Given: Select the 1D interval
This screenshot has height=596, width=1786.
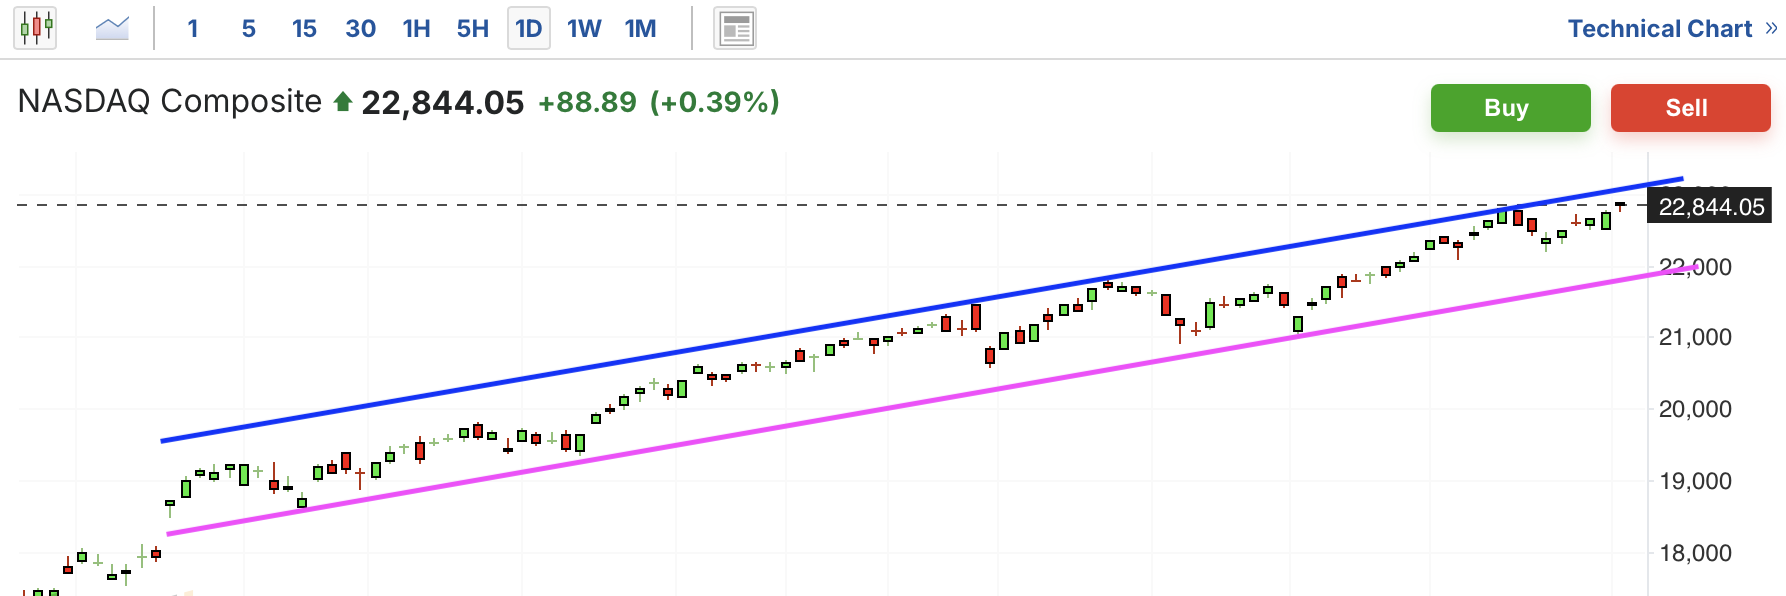Looking at the screenshot, I should (529, 28).
